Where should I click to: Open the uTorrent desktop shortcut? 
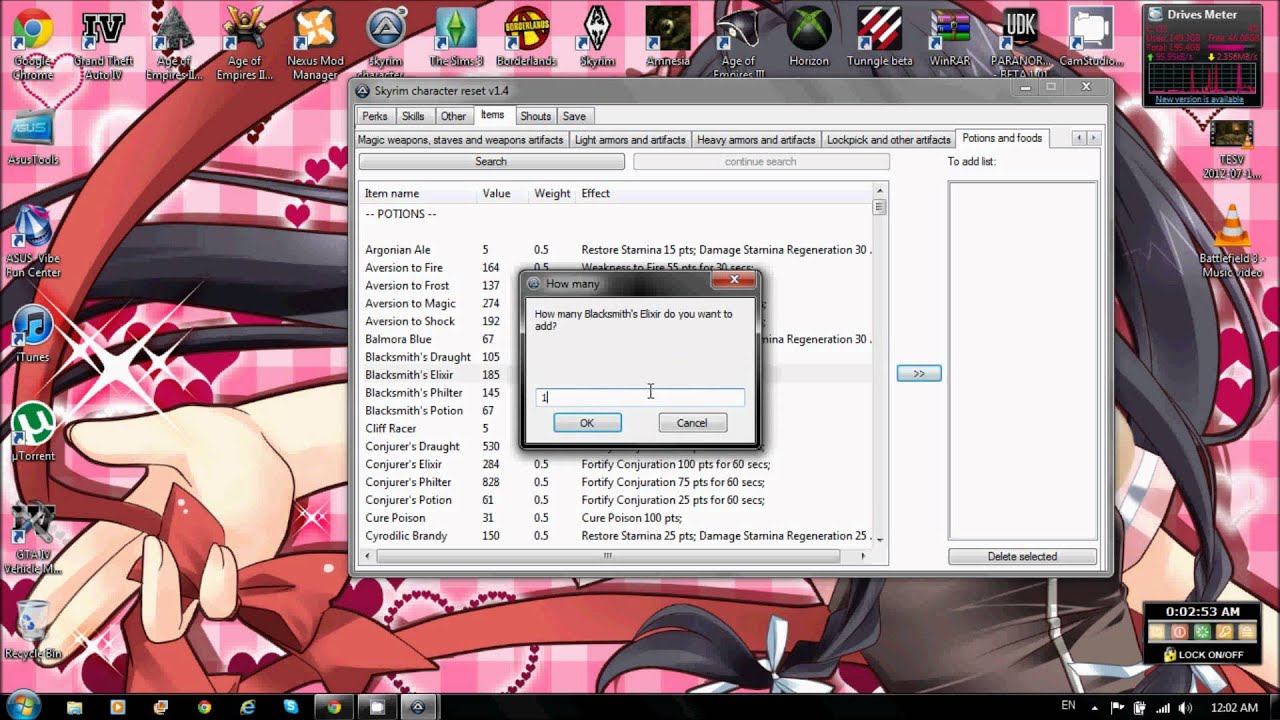tap(33, 432)
